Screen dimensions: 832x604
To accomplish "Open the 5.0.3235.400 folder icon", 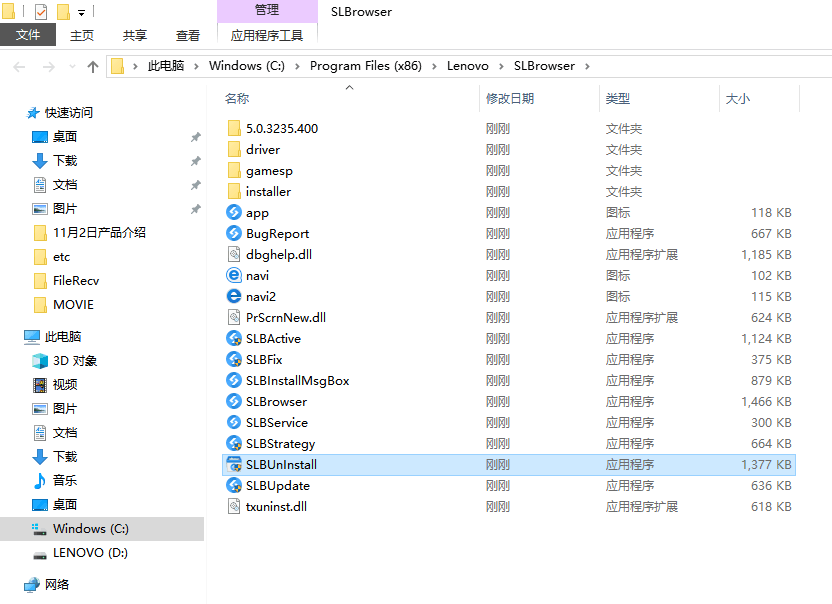I will click(x=233, y=128).
